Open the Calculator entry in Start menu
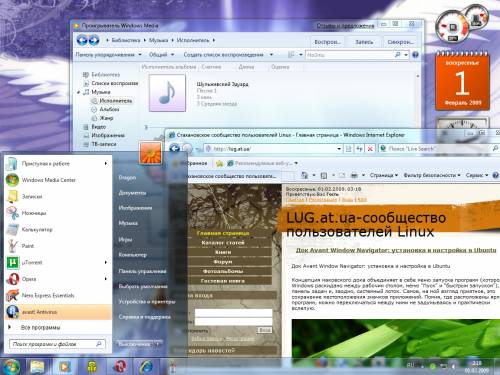The height and width of the screenshot is (375, 500). [57, 229]
